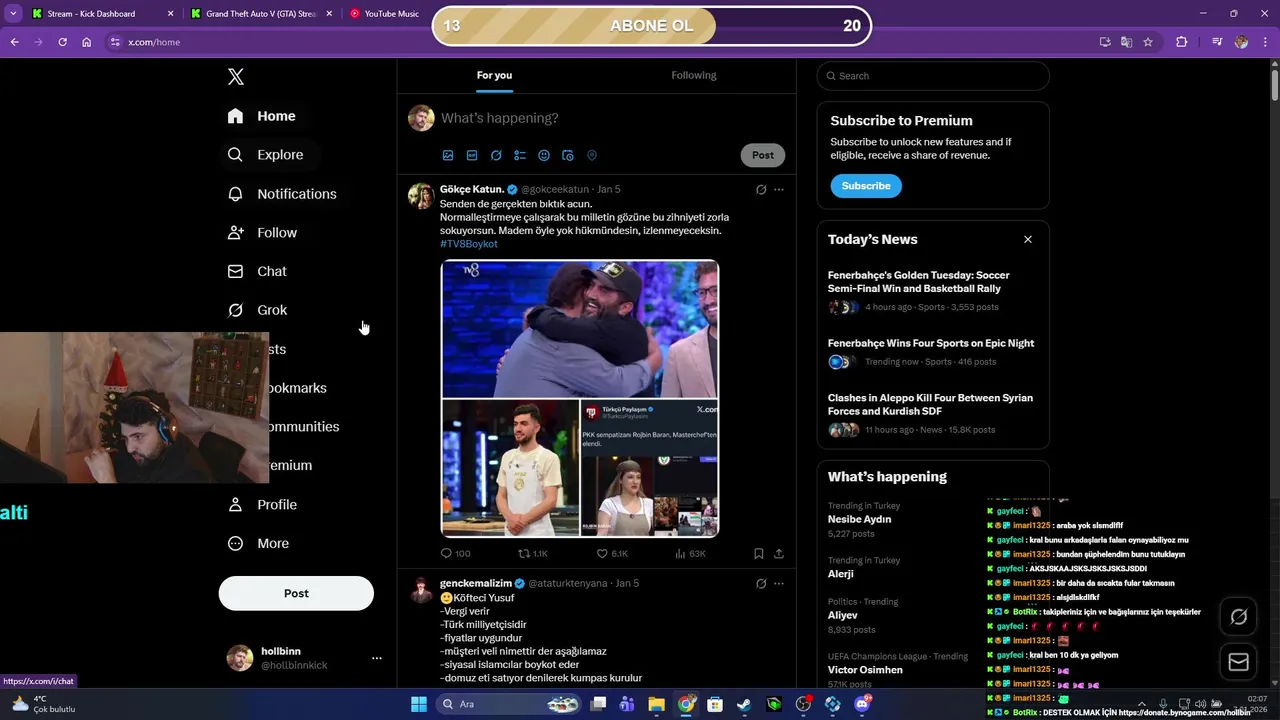Open more options on genckemalizim's post
Screen dimensions: 1280x720
point(779,584)
